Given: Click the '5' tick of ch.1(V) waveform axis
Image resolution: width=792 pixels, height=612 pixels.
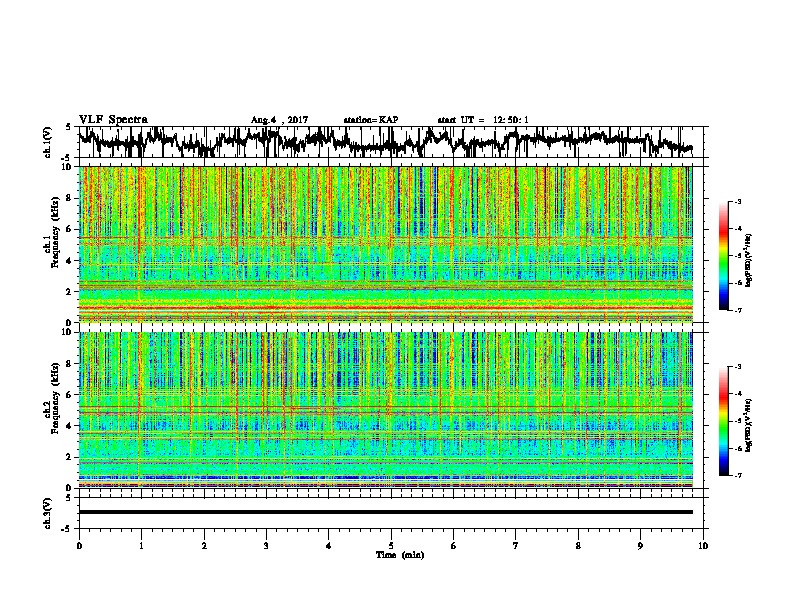Looking at the screenshot, I should [x=68, y=127].
